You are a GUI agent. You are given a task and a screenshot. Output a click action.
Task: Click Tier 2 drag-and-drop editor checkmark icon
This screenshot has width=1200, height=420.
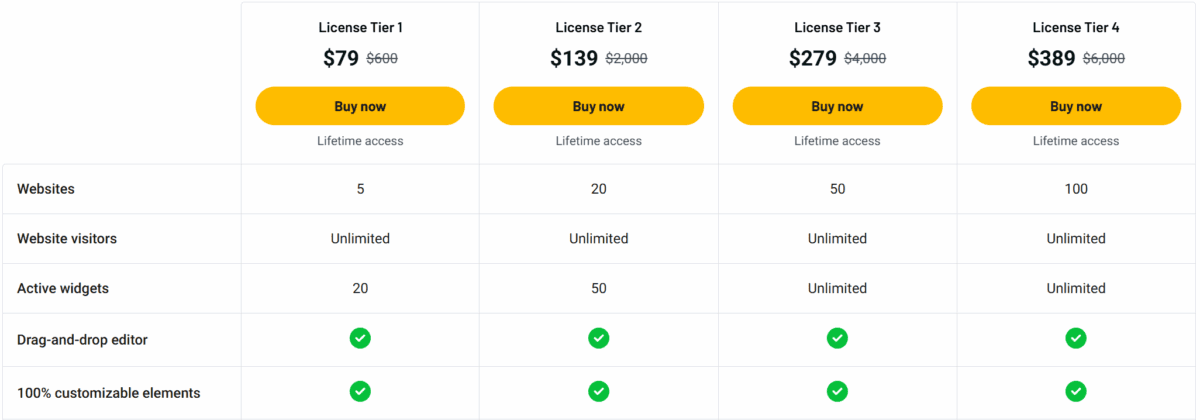pyautogui.click(x=598, y=338)
